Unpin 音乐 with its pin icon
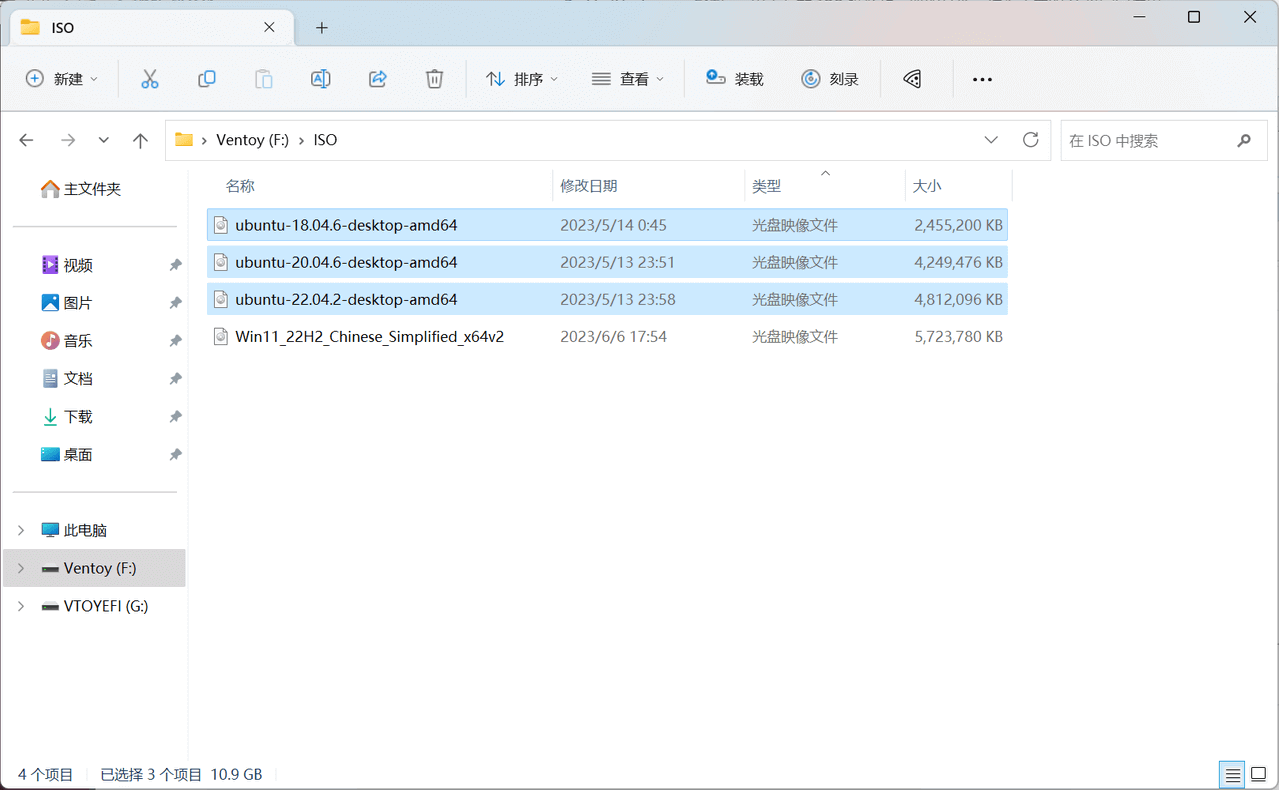 tap(175, 341)
